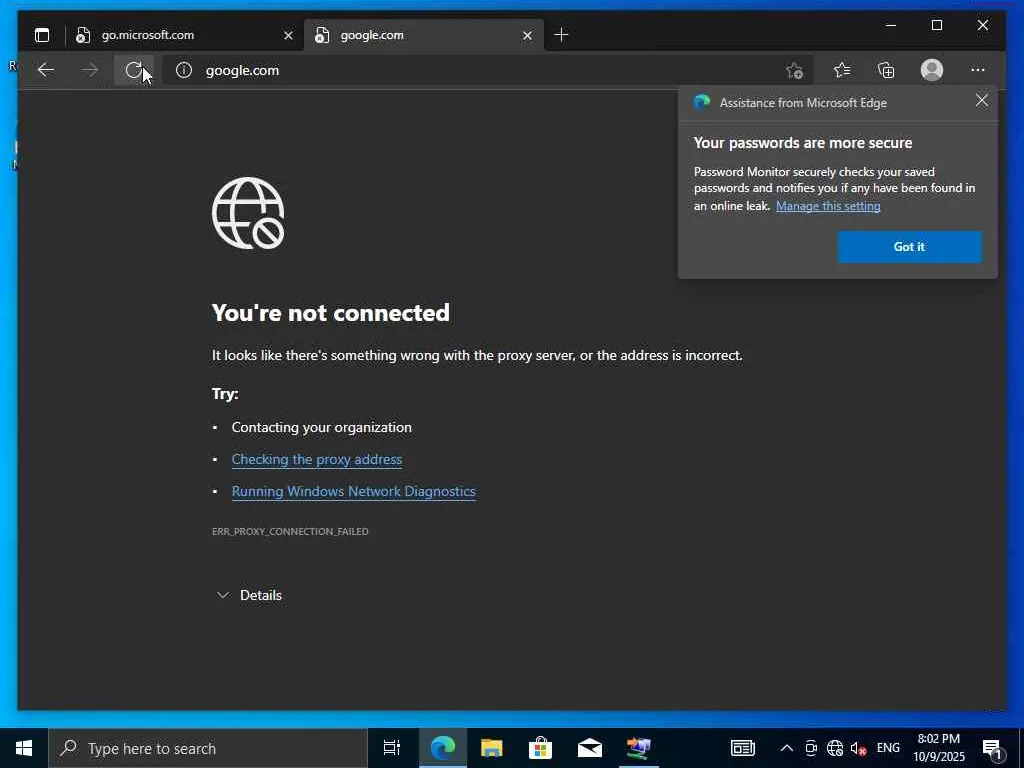Open the Windows Start menu

(x=24, y=748)
